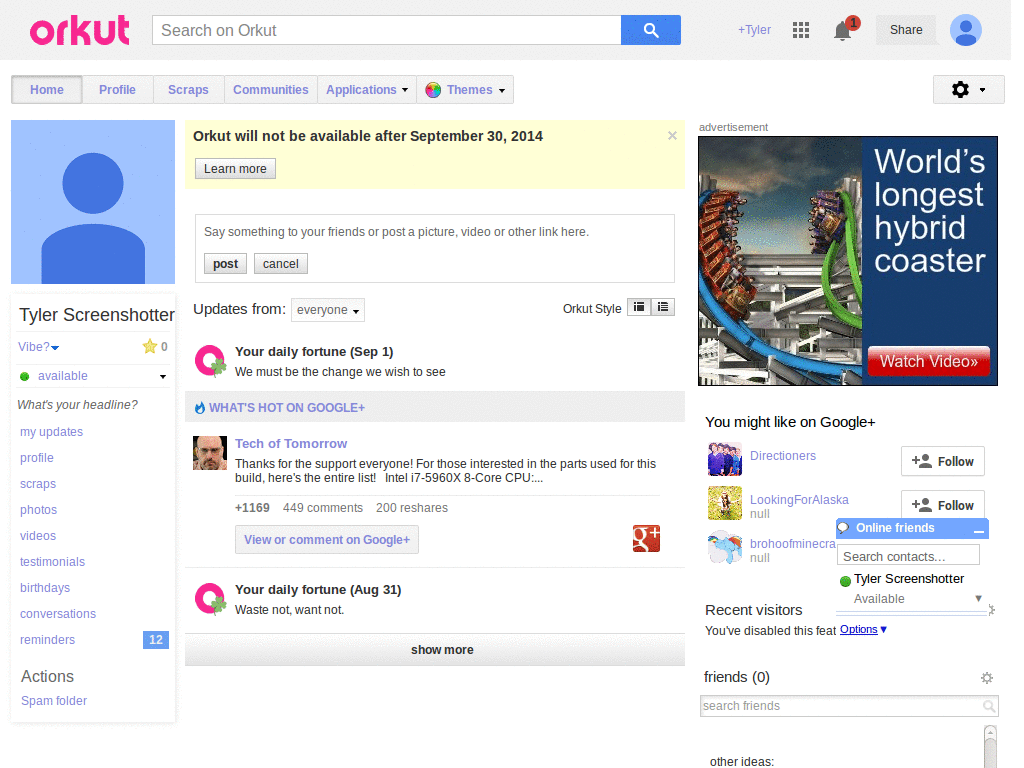The height and width of the screenshot is (768, 1024).
Task: Open the Communities tab
Action: [270, 90]
